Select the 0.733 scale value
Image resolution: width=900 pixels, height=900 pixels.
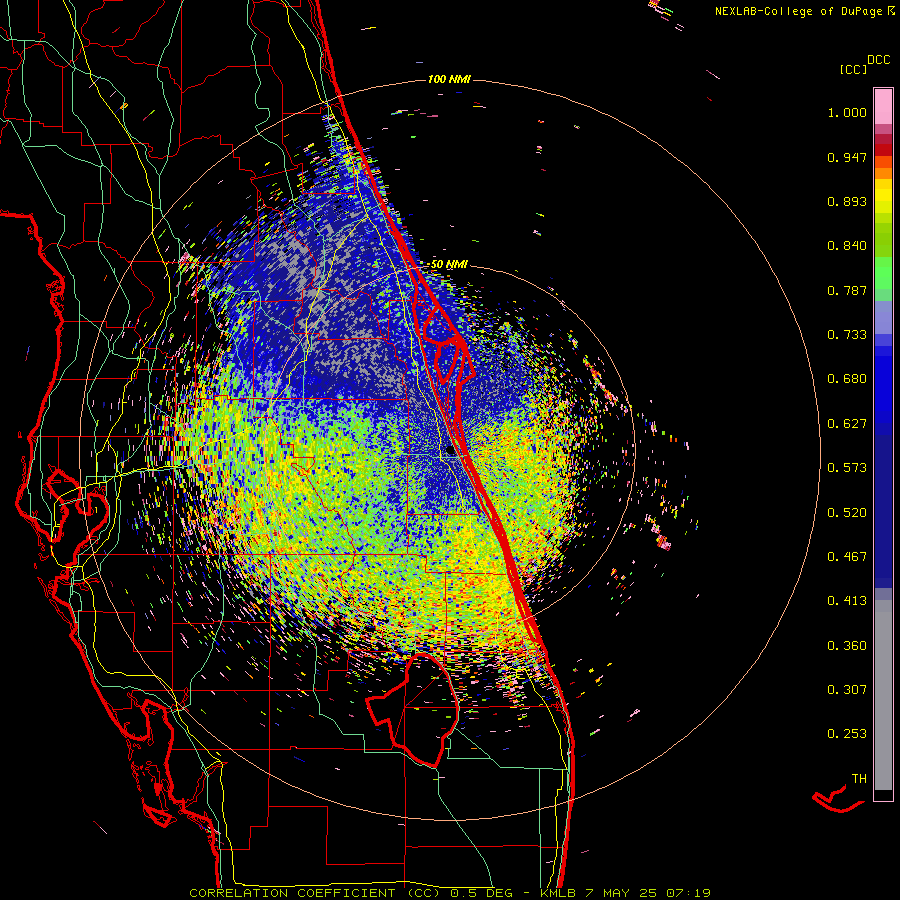coord(847,335)
